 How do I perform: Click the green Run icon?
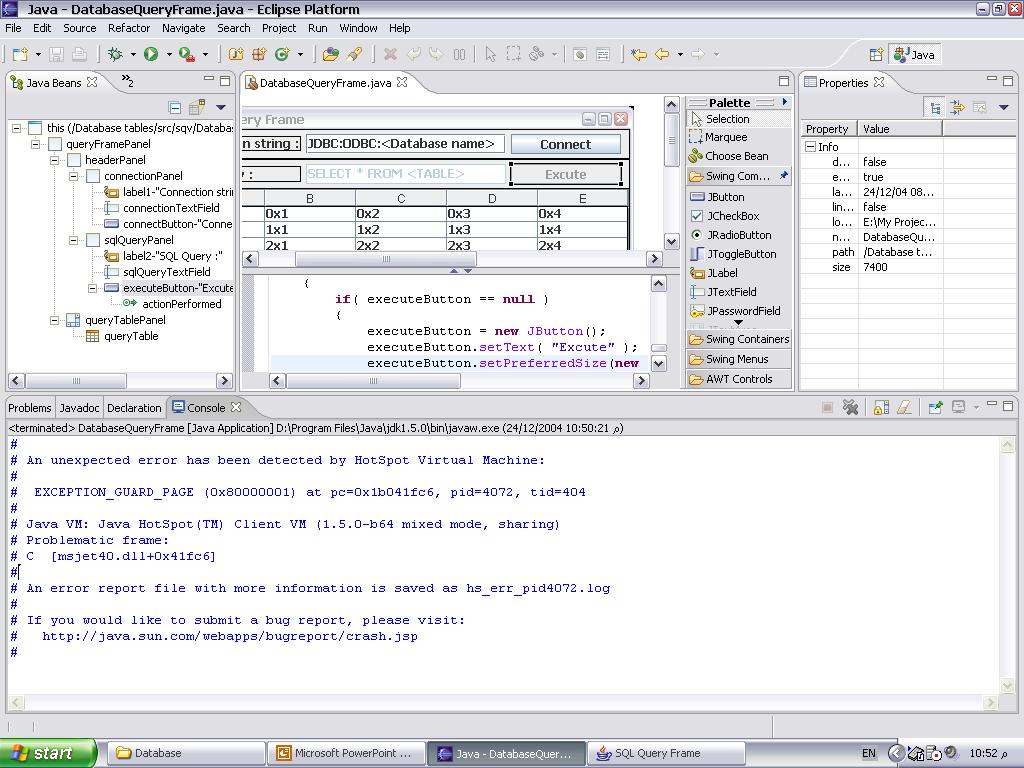151,54
